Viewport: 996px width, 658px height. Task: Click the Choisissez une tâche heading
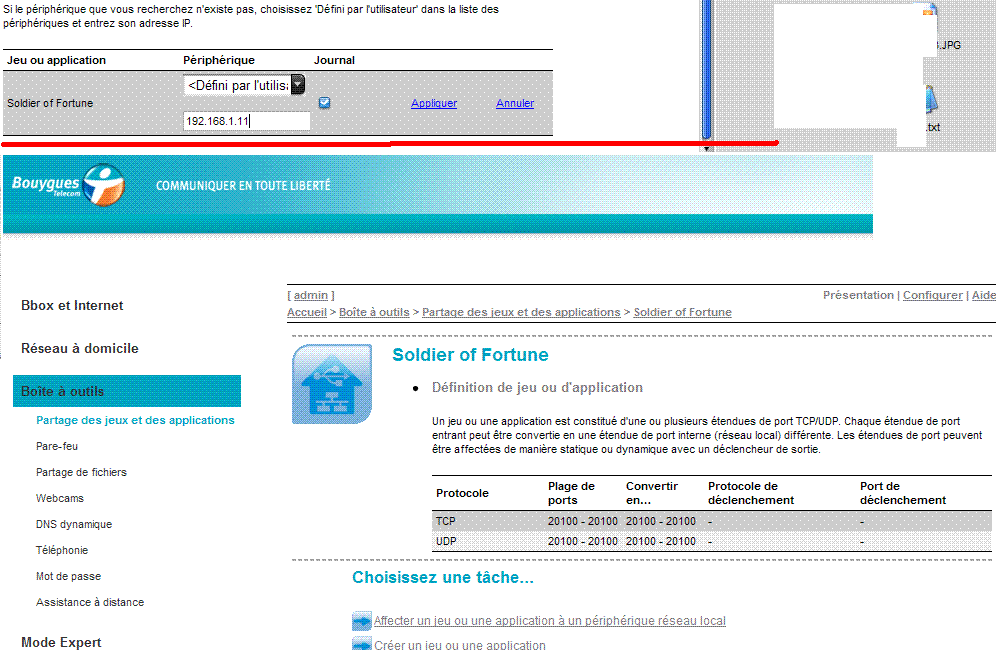pos(443,577)
